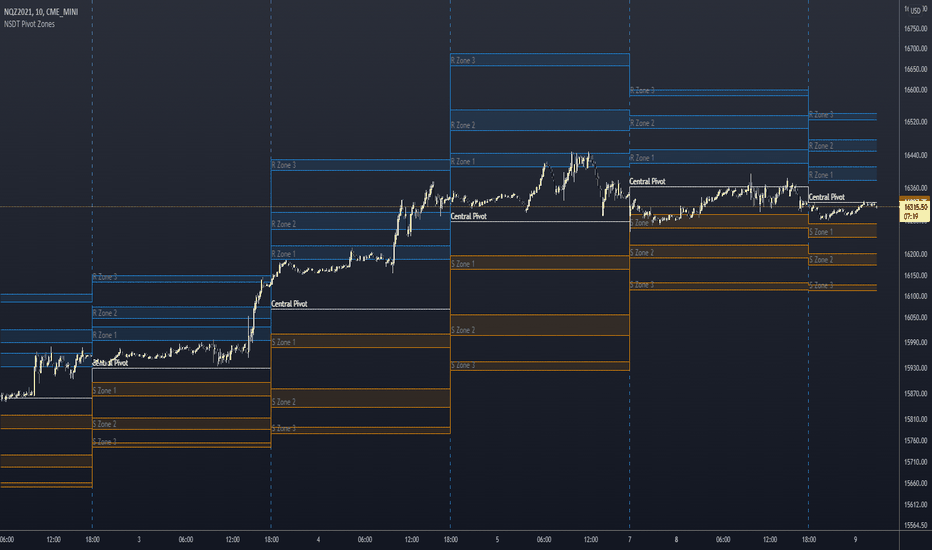Click the 15710.00 price scale label
Viewport: 932px width, 550px height.
pyautogui.click(x=915, y=462)
